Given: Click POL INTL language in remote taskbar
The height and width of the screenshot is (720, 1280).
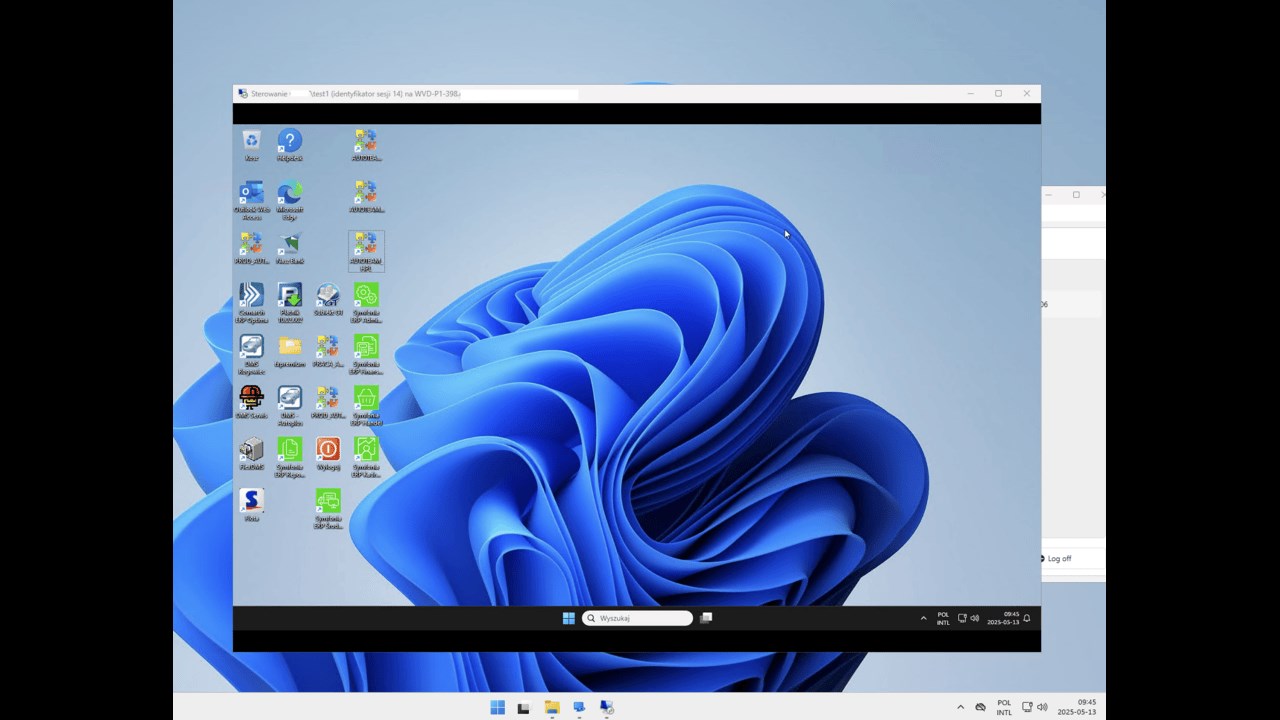Looking at the screenshot, I should 943,618.
